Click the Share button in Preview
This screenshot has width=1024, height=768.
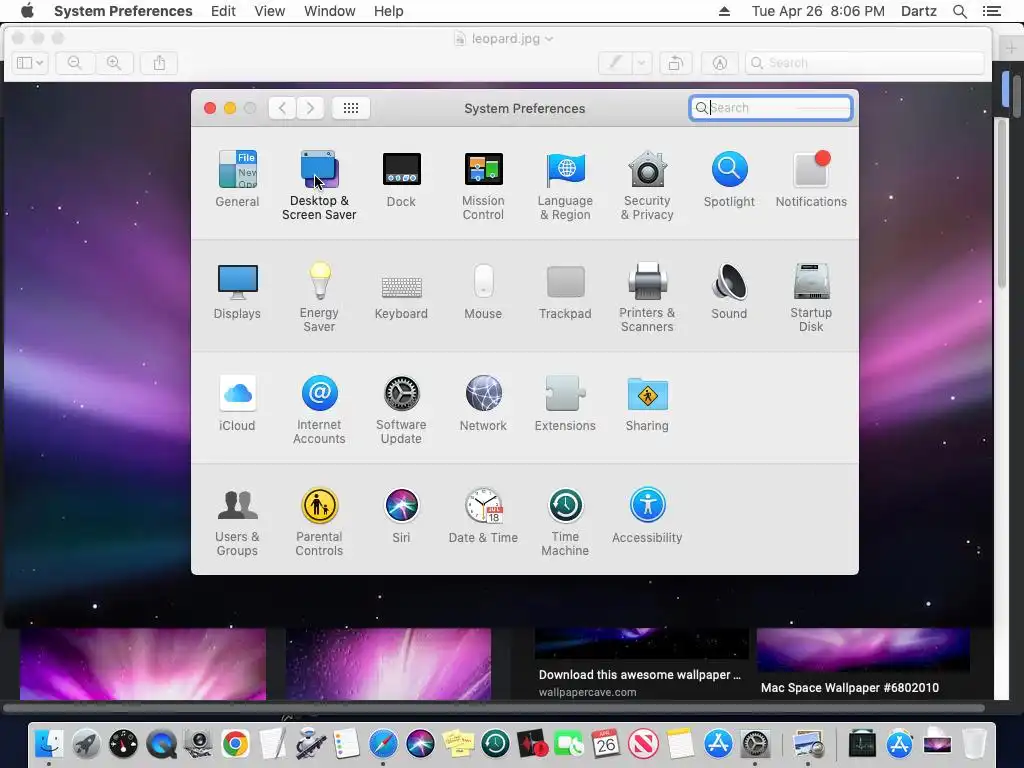(x=159, y=63)
